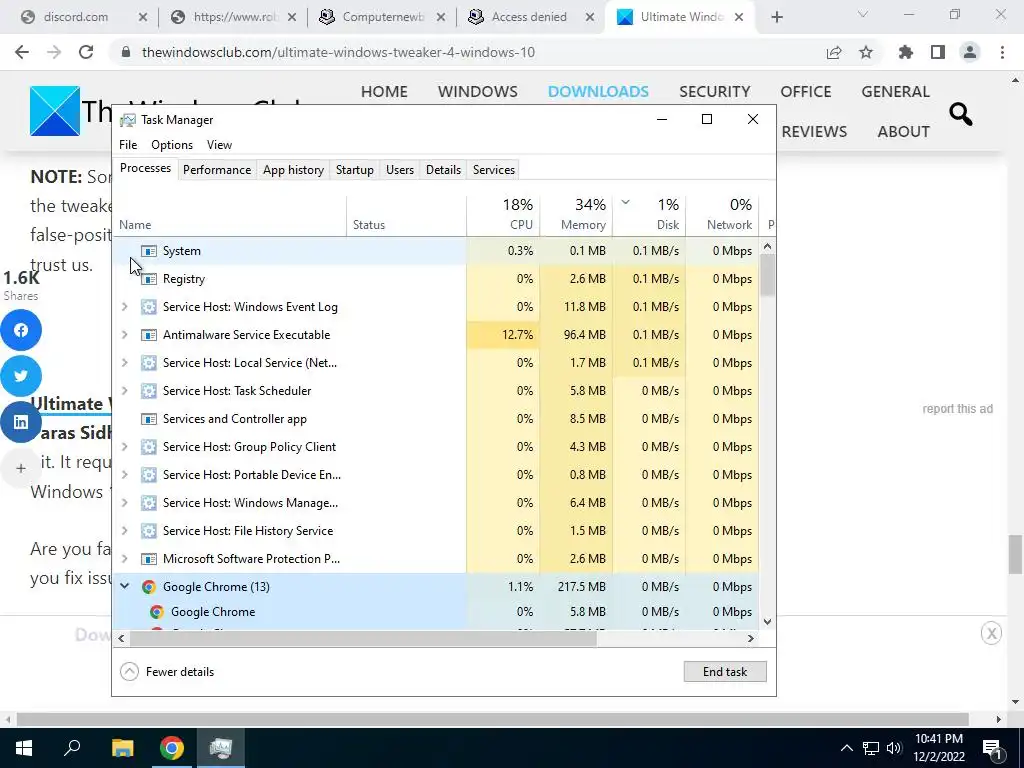Click the Services and Controller app icon
This screenshot has width=1024, height=768.
coord(149,419)
